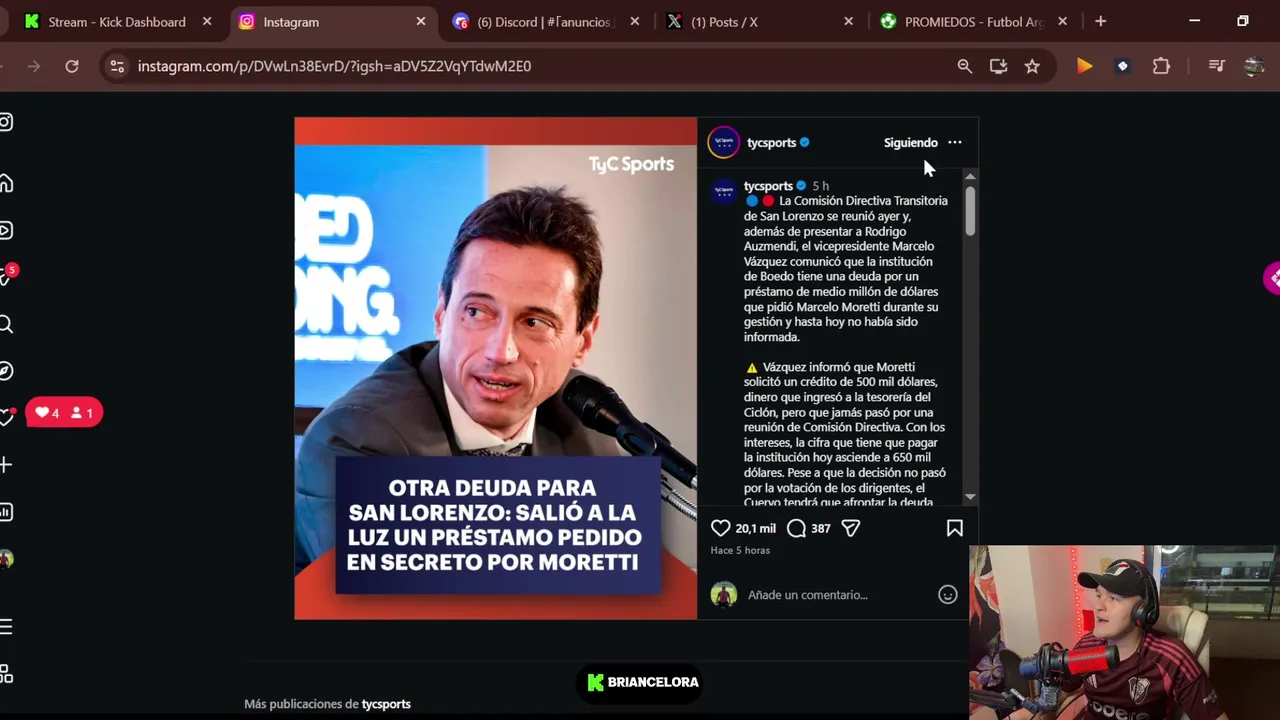Switch to the Posts / X tab
This screenshot has height=720, width=1280.
pyautogui.click(x=750, y=21)
